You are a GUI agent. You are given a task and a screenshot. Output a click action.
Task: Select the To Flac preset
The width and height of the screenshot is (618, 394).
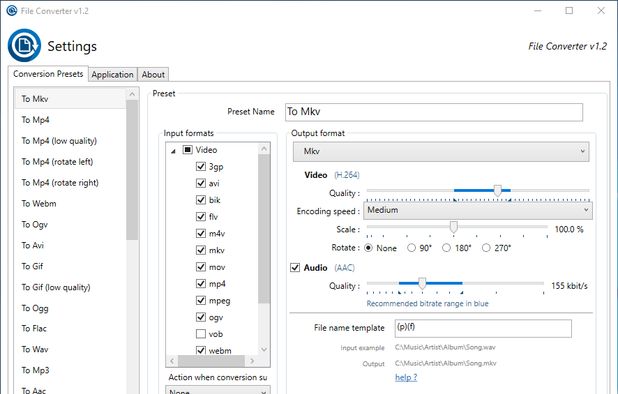(70, 328)
